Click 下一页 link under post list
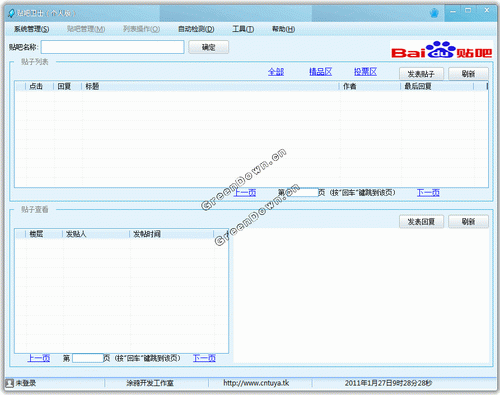 [428, 192]
